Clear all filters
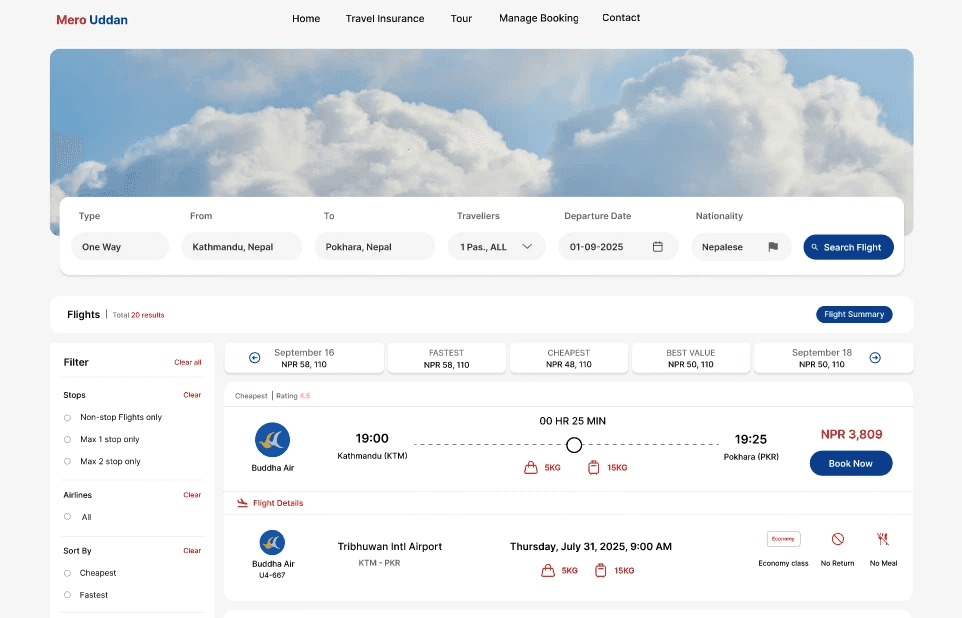This screenshot has height=618, width=962. (x=188, y=363)
